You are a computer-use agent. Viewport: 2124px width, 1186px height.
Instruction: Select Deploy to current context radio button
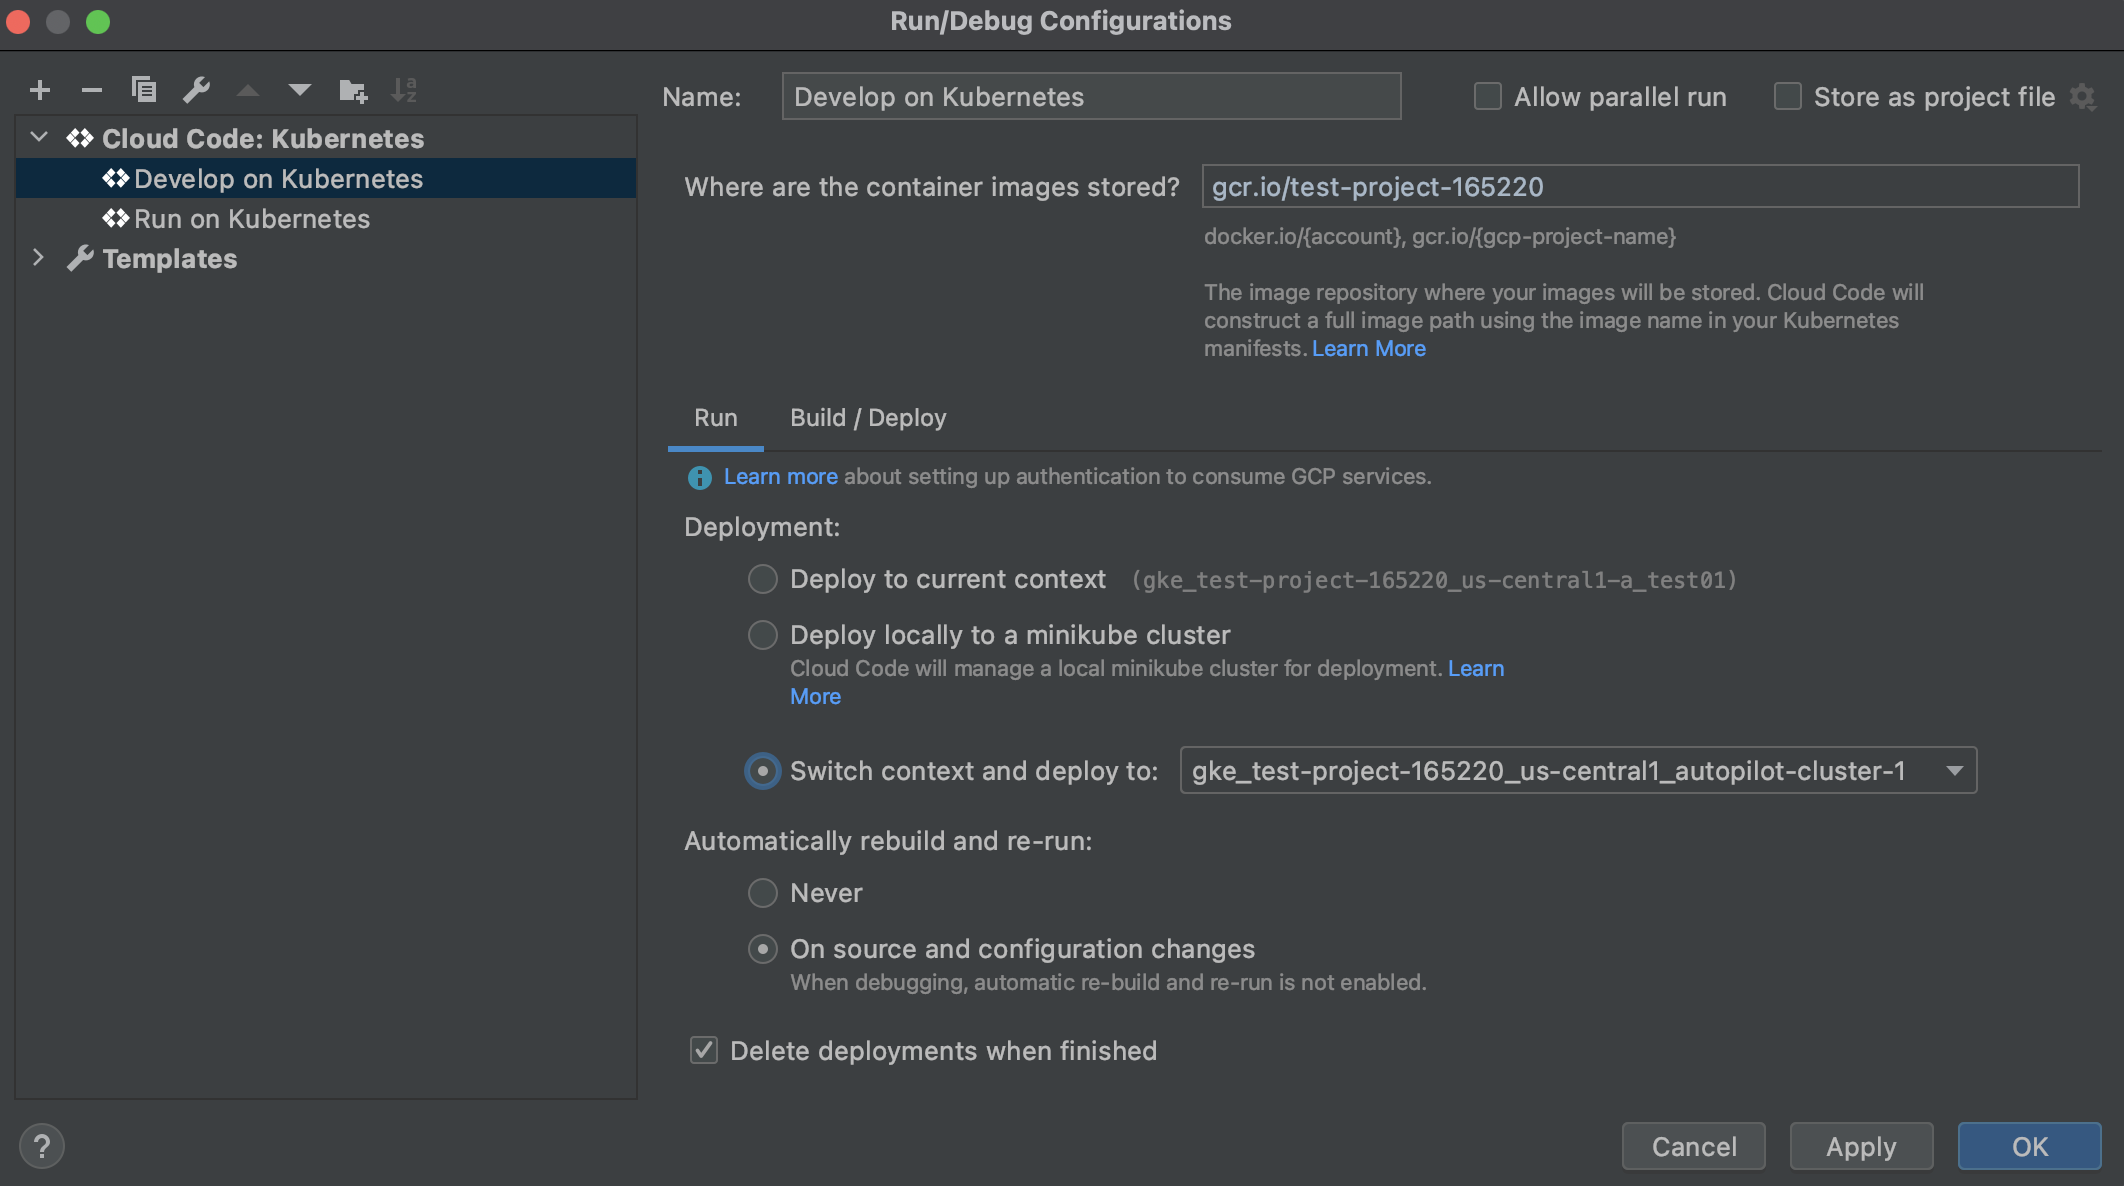click(761, 579)
